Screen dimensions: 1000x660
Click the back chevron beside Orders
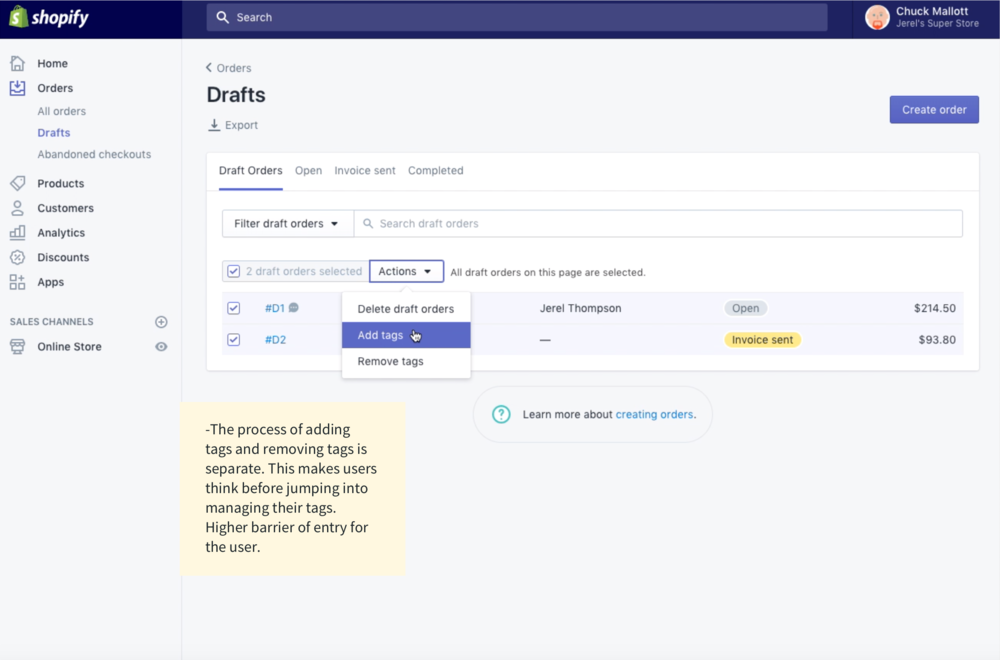[209, 68]
